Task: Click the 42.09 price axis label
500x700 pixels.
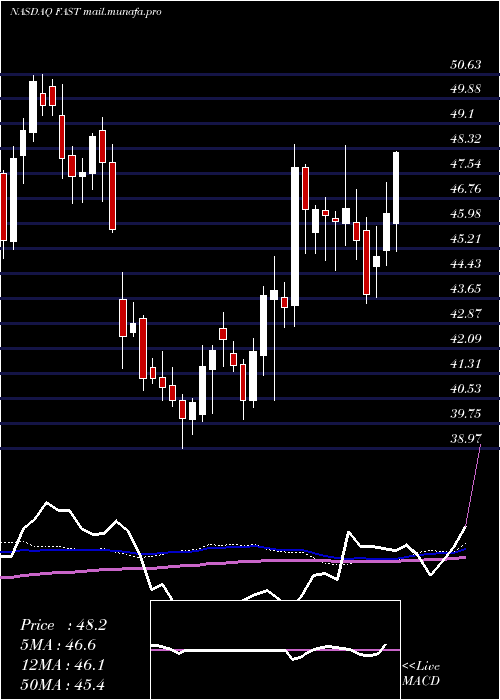Action: (466, 340)
